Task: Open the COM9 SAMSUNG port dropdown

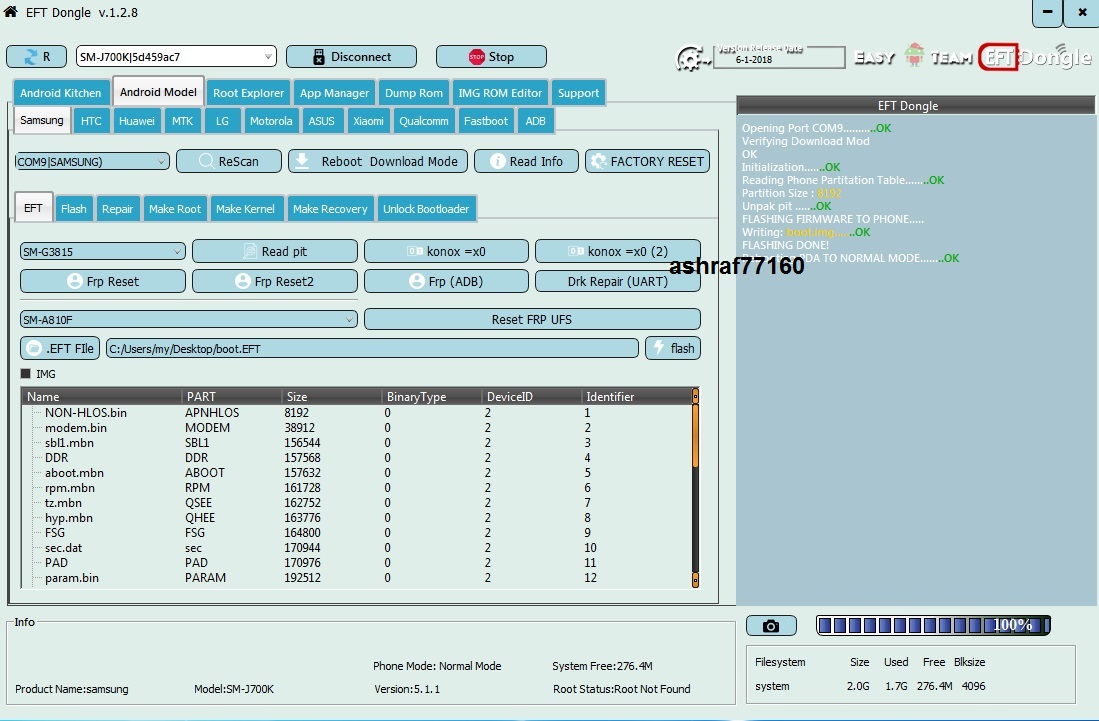Action: point(92,162)
